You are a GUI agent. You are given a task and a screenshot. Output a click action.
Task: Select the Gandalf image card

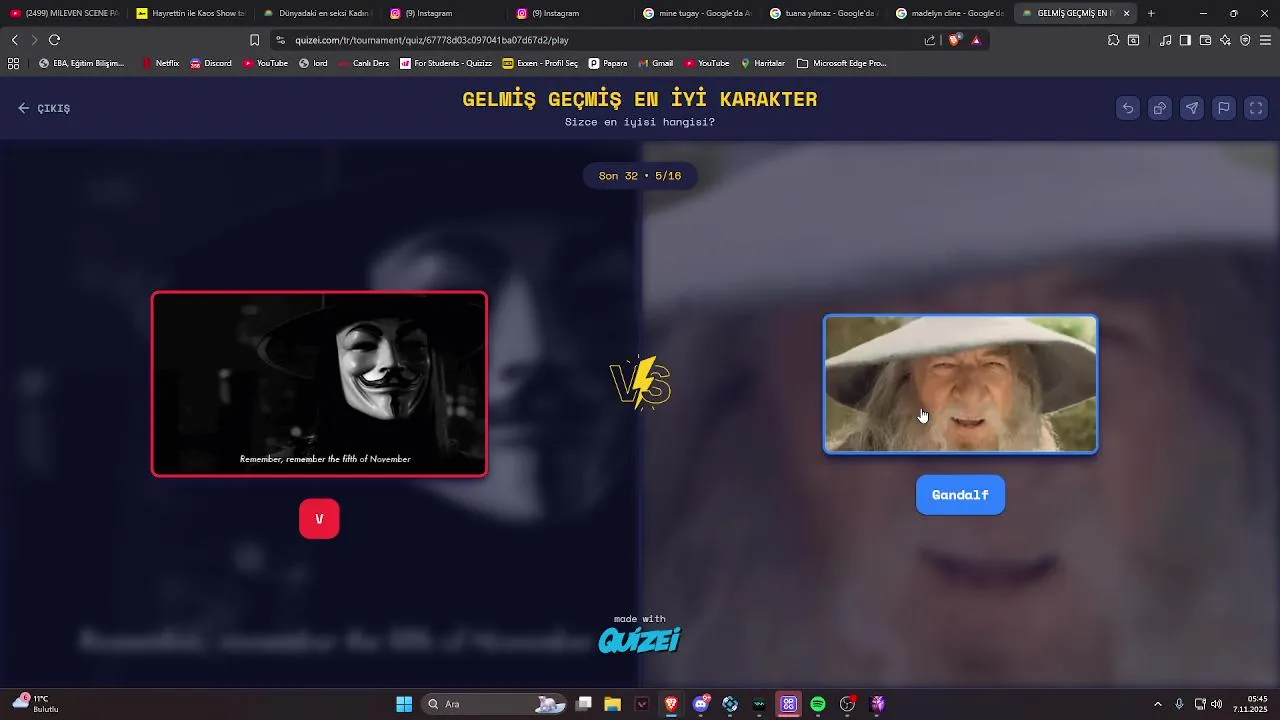pyautogui.click(x=960, y=384)
